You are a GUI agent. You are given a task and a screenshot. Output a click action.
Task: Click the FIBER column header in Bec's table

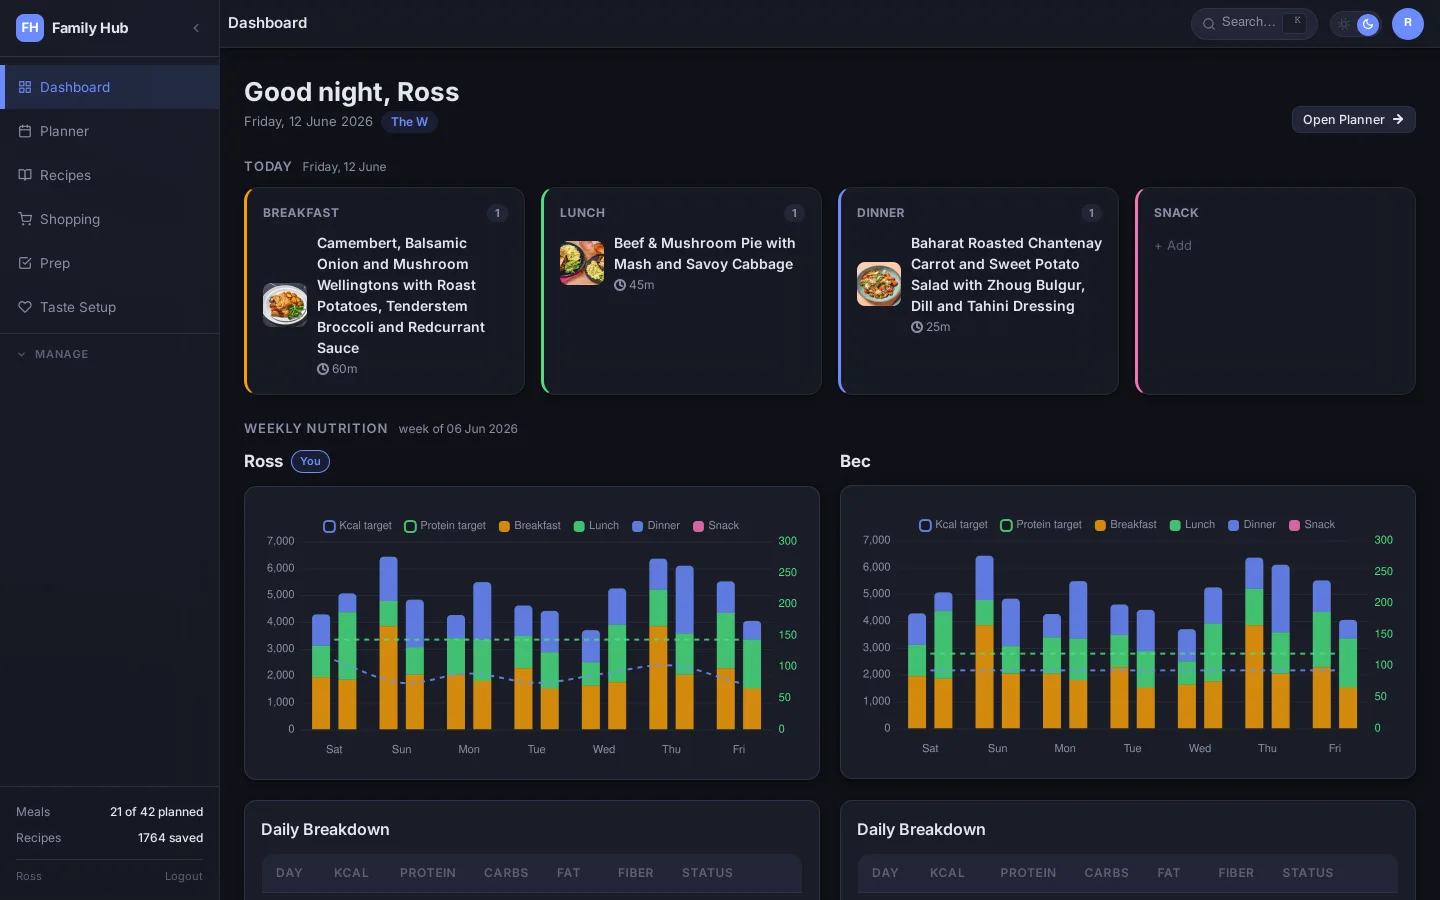tap(1236, 873)
